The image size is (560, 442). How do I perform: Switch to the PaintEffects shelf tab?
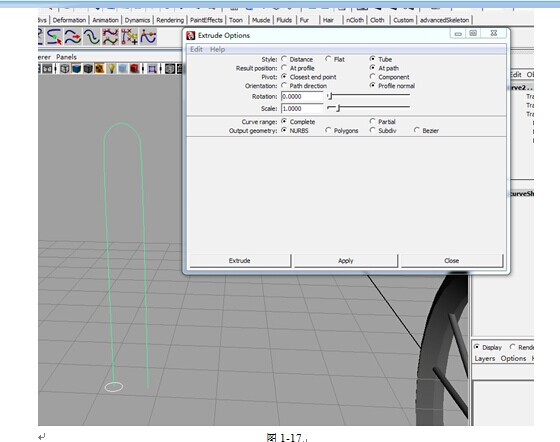click(206, 20)
